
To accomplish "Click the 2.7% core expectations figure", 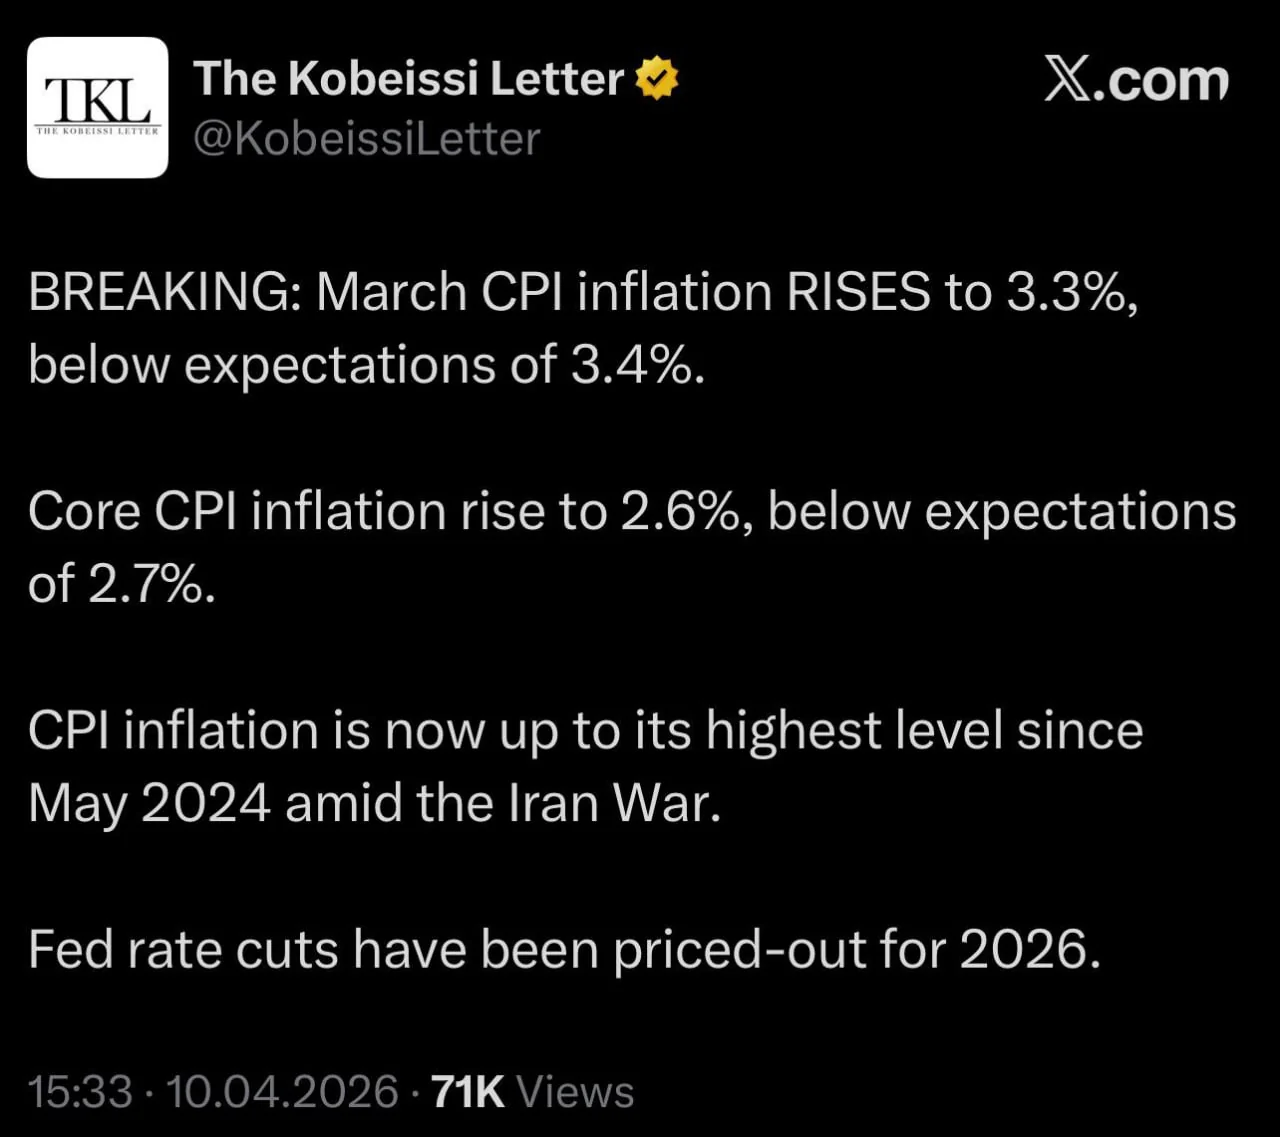I will 150,584.
